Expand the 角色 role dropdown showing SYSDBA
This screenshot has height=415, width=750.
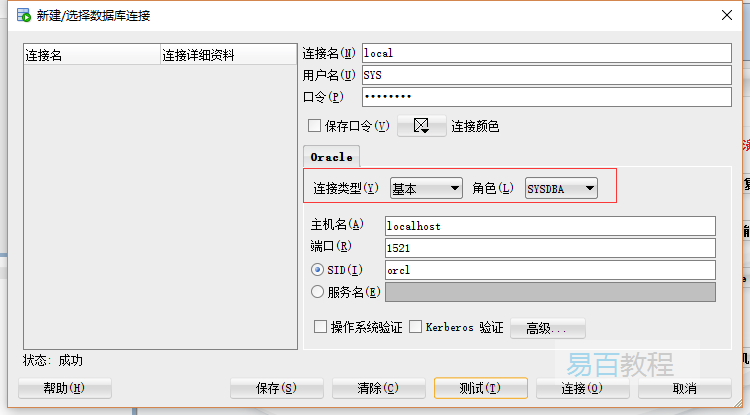(x=561, y=188)
